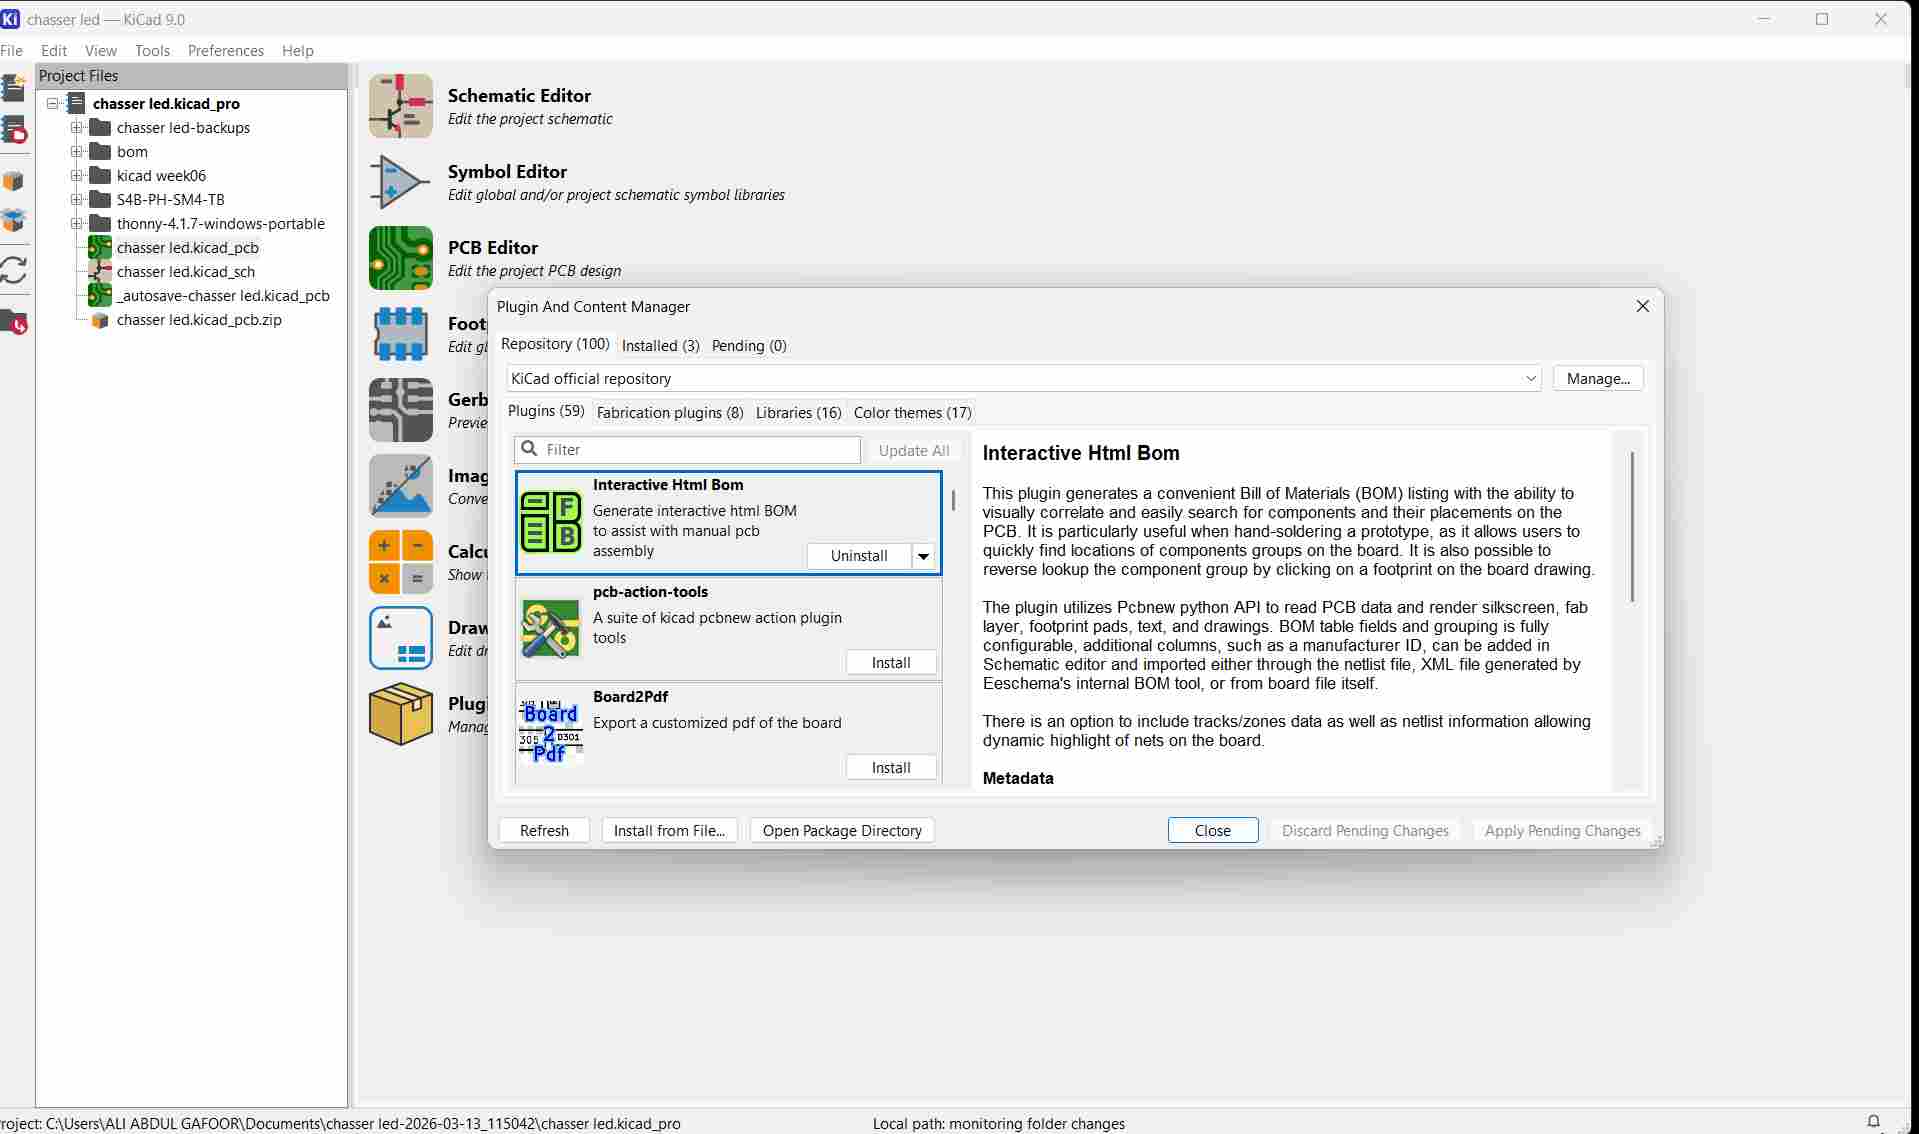
Task: Expand the thonny-4.1.7-windows-portable folder node
Action: [x=77, y=223]
